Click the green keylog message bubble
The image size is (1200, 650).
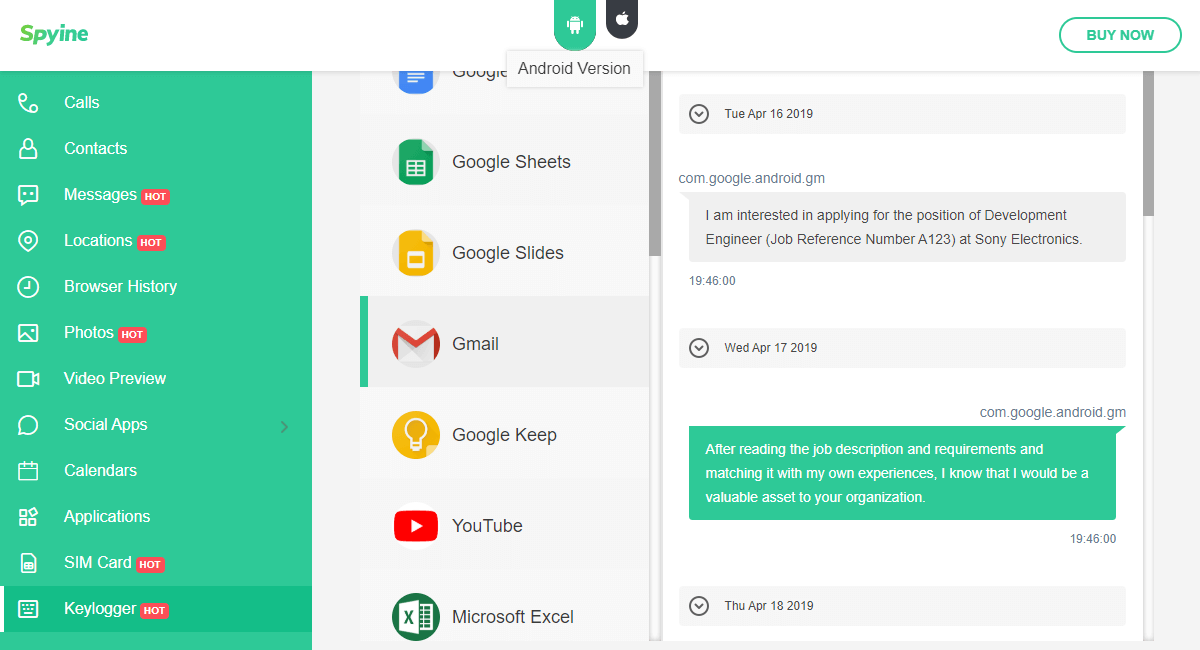(902, 473)
